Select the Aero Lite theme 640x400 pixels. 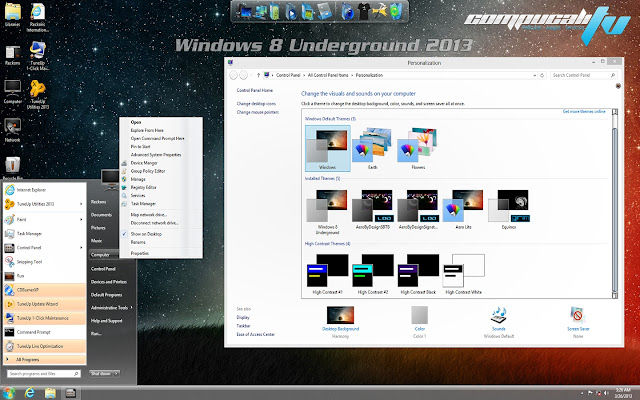pyautogui.click(x=463, y=209)
